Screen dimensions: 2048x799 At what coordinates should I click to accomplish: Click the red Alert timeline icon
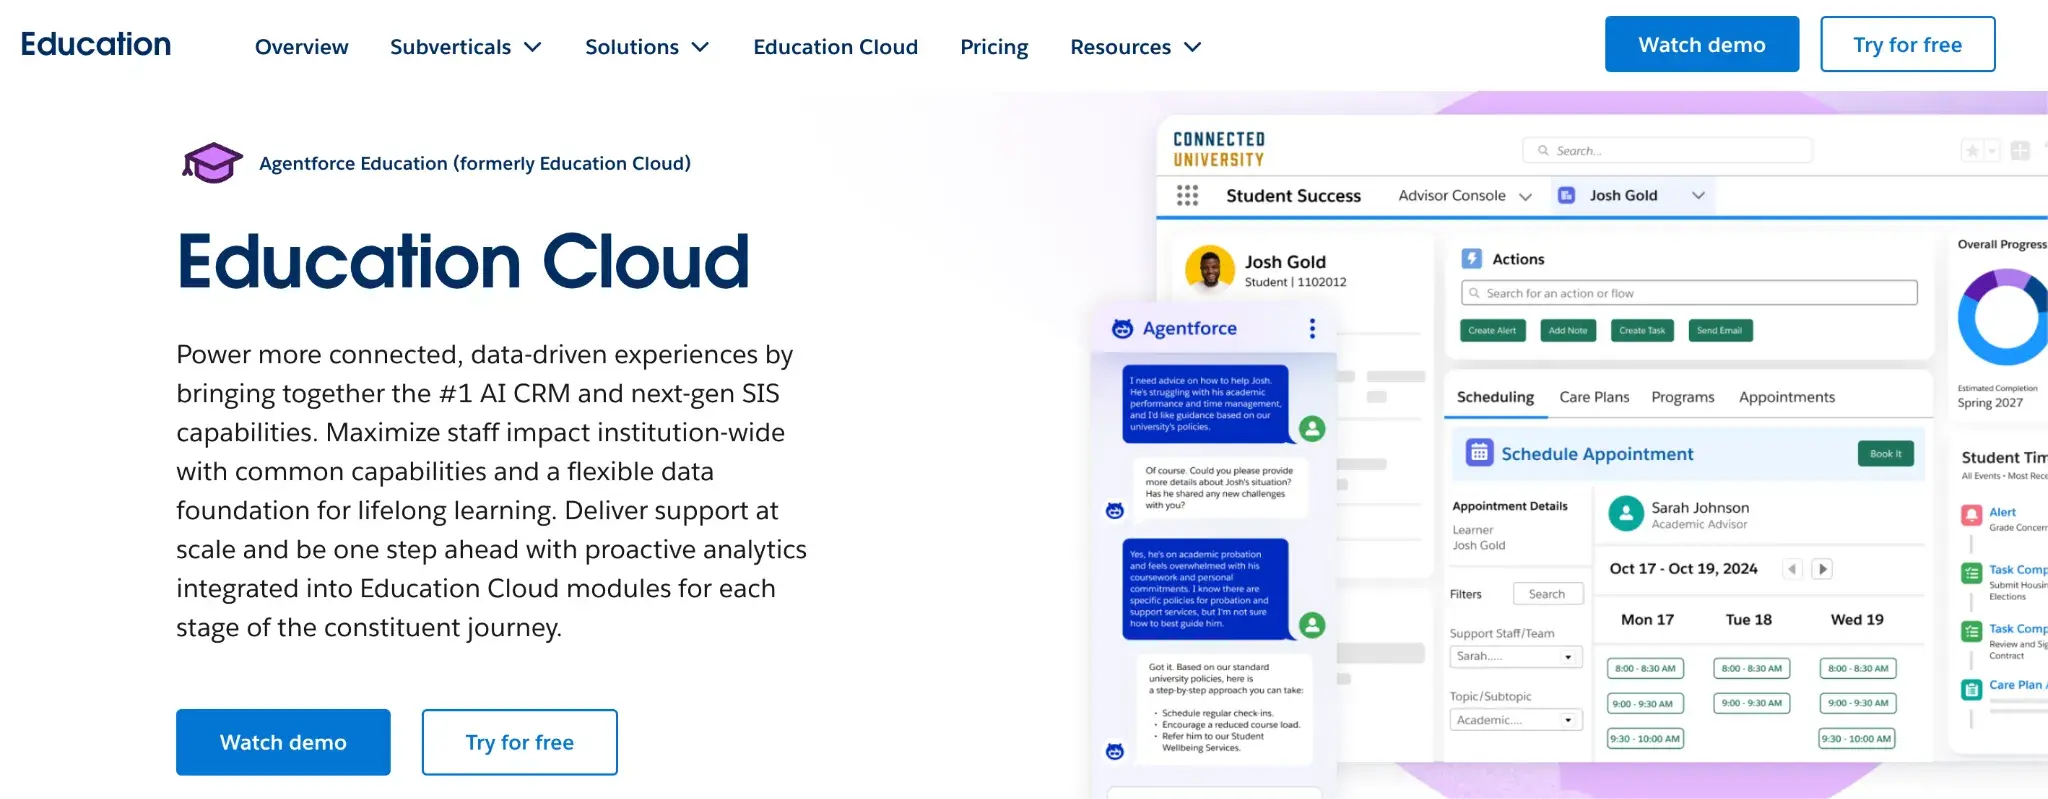1971,516
